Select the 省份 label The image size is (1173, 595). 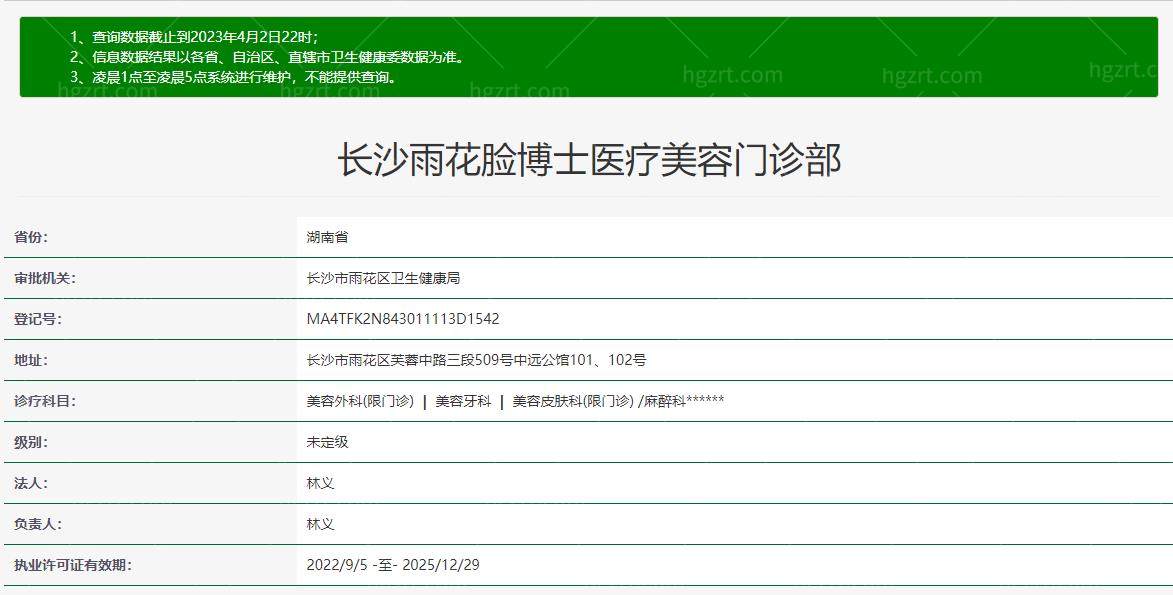point(31,237)
